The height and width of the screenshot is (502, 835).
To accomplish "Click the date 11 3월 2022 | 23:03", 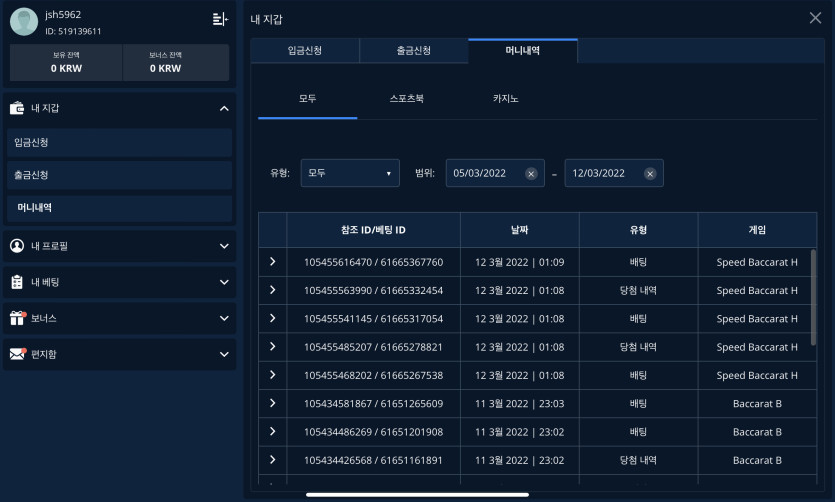I will 520,404.
